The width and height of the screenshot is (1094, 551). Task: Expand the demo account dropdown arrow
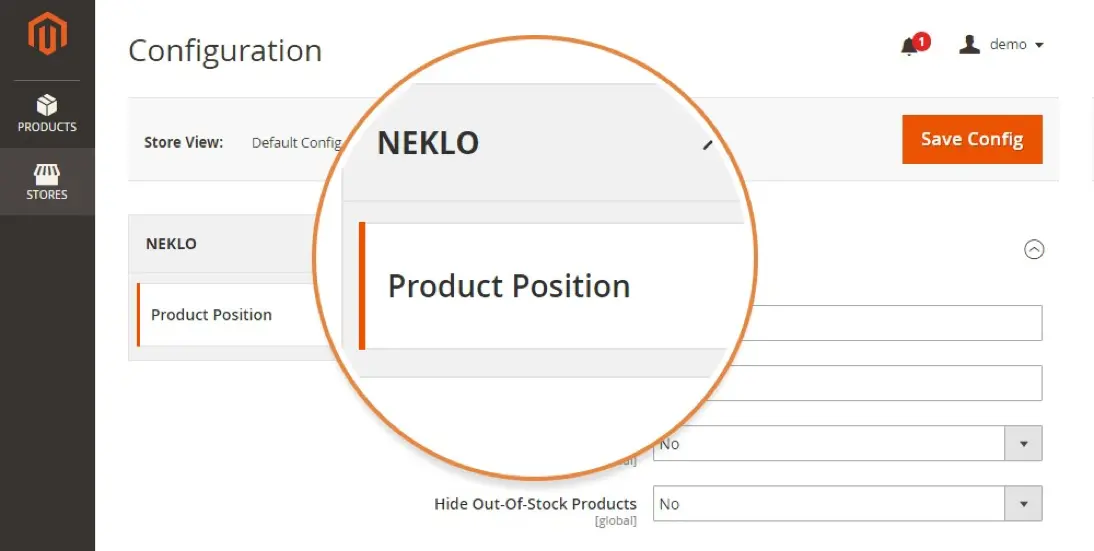point(1039,45)
